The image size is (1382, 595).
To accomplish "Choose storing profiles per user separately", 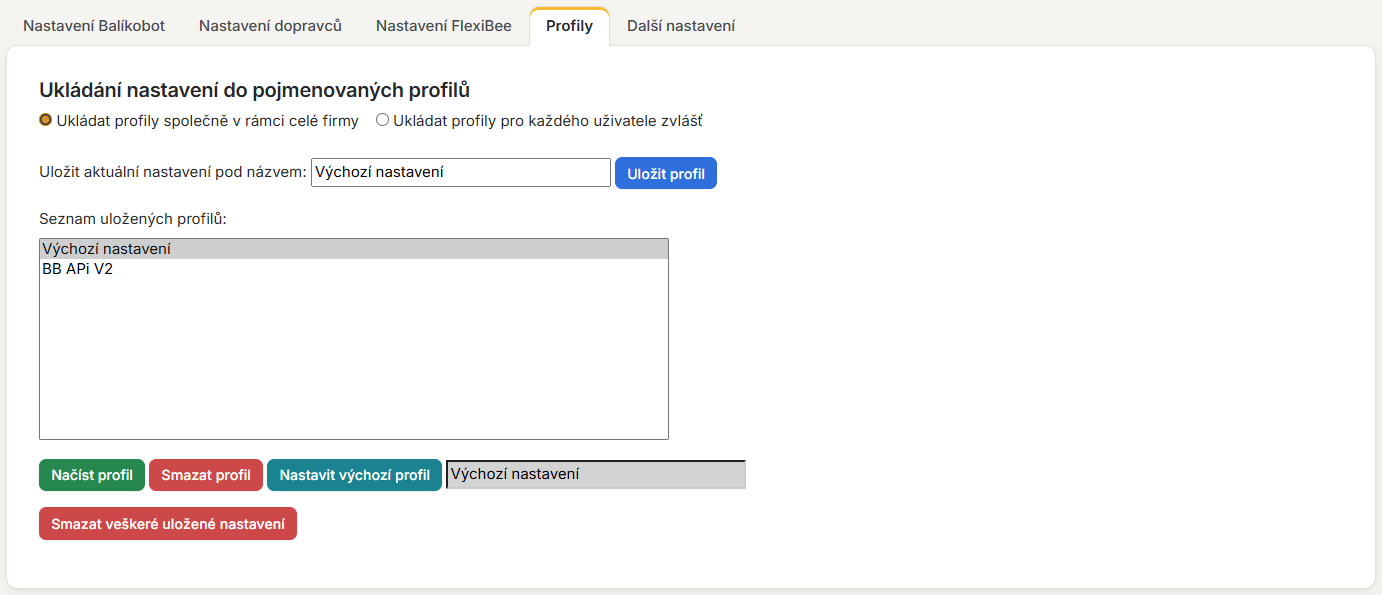I will (382, 120).
